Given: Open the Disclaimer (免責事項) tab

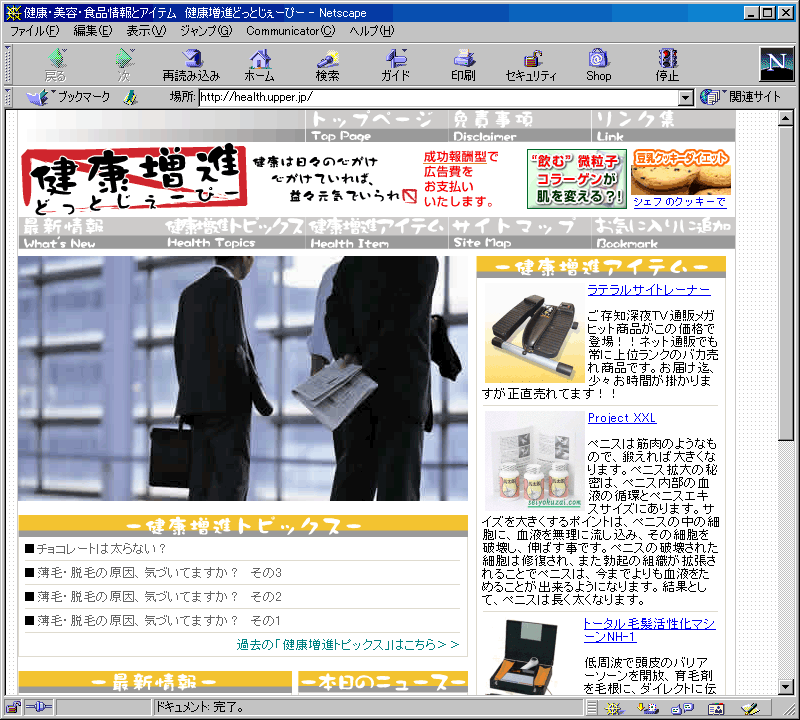Looking at the screenshot, I should coord(519,126).
